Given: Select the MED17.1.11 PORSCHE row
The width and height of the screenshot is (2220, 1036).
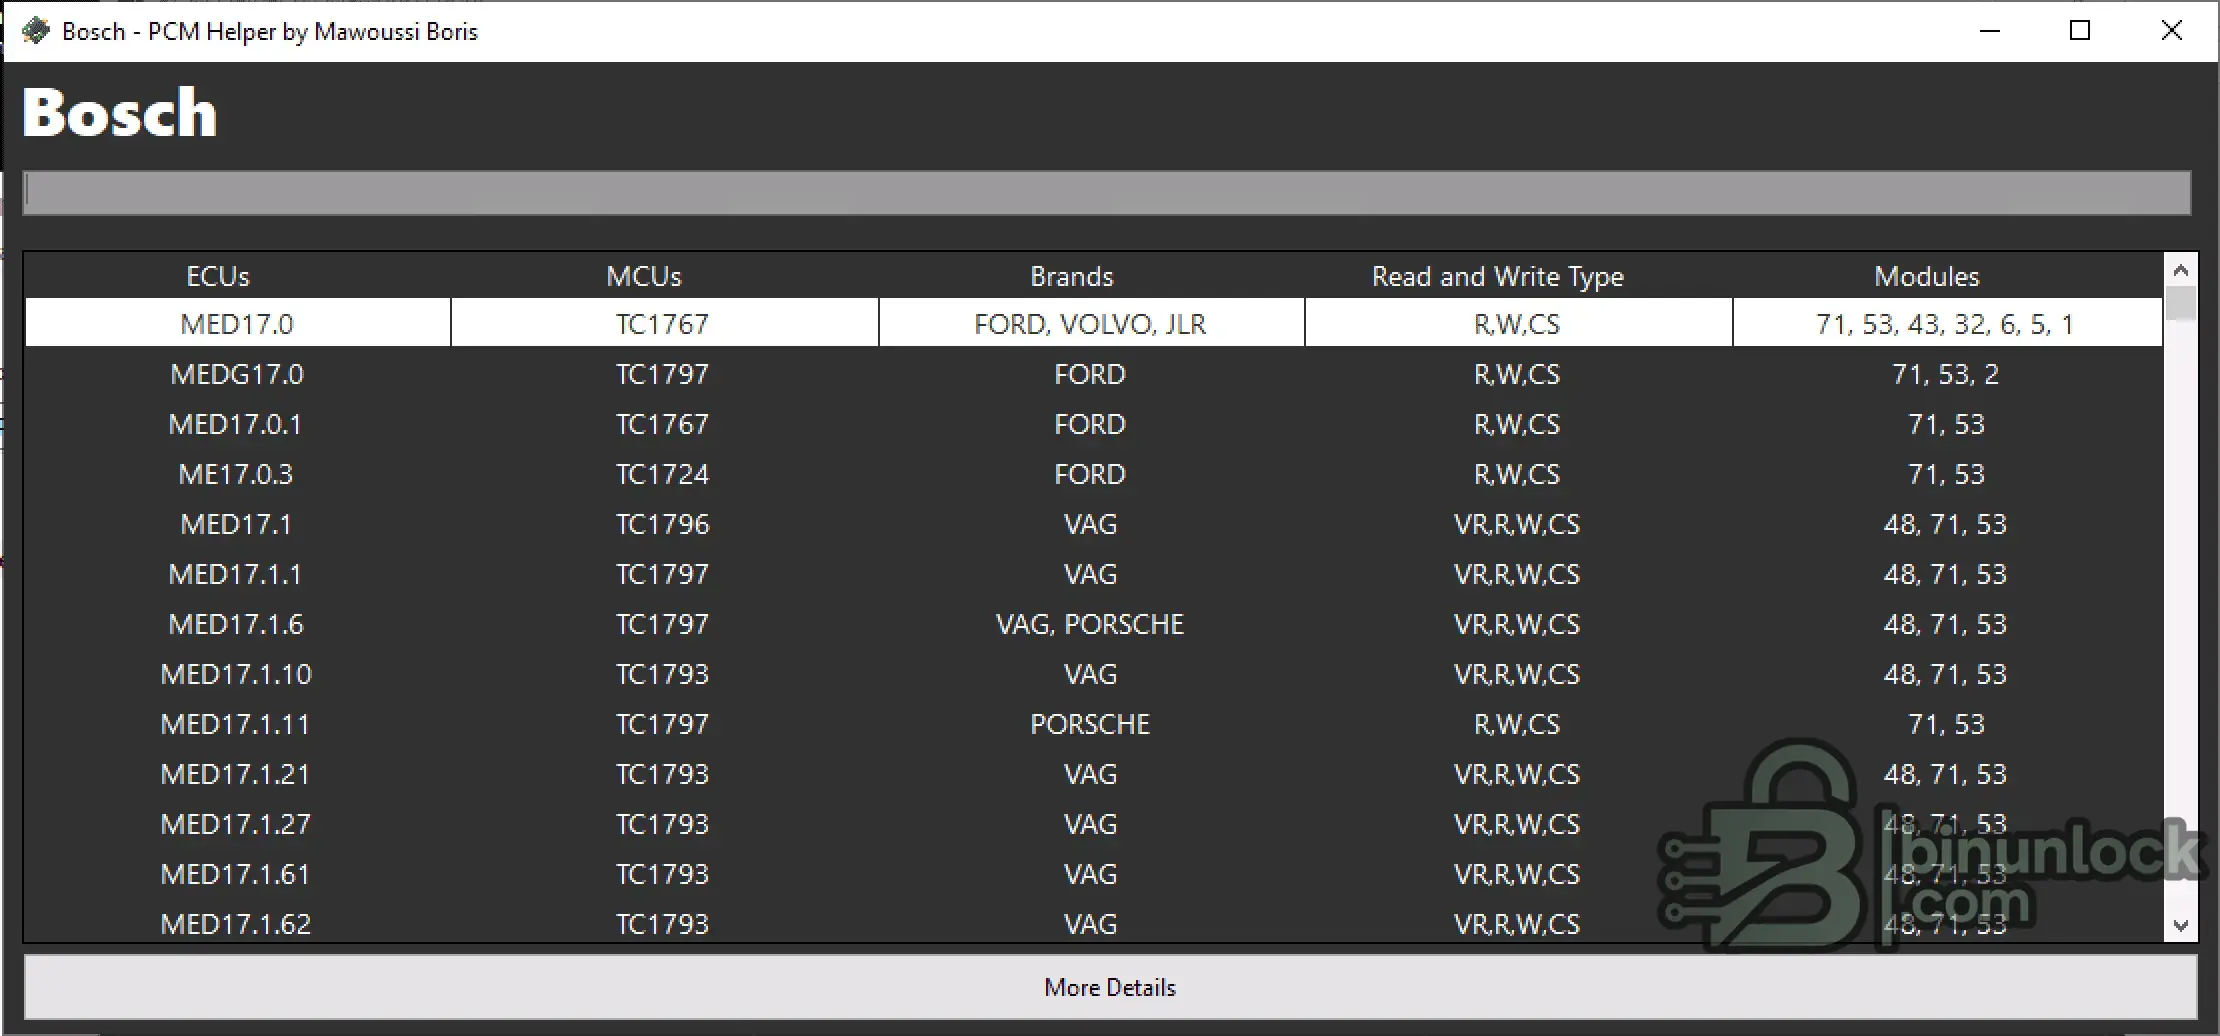Looking at the screenshot, I should click(1094, 724).
